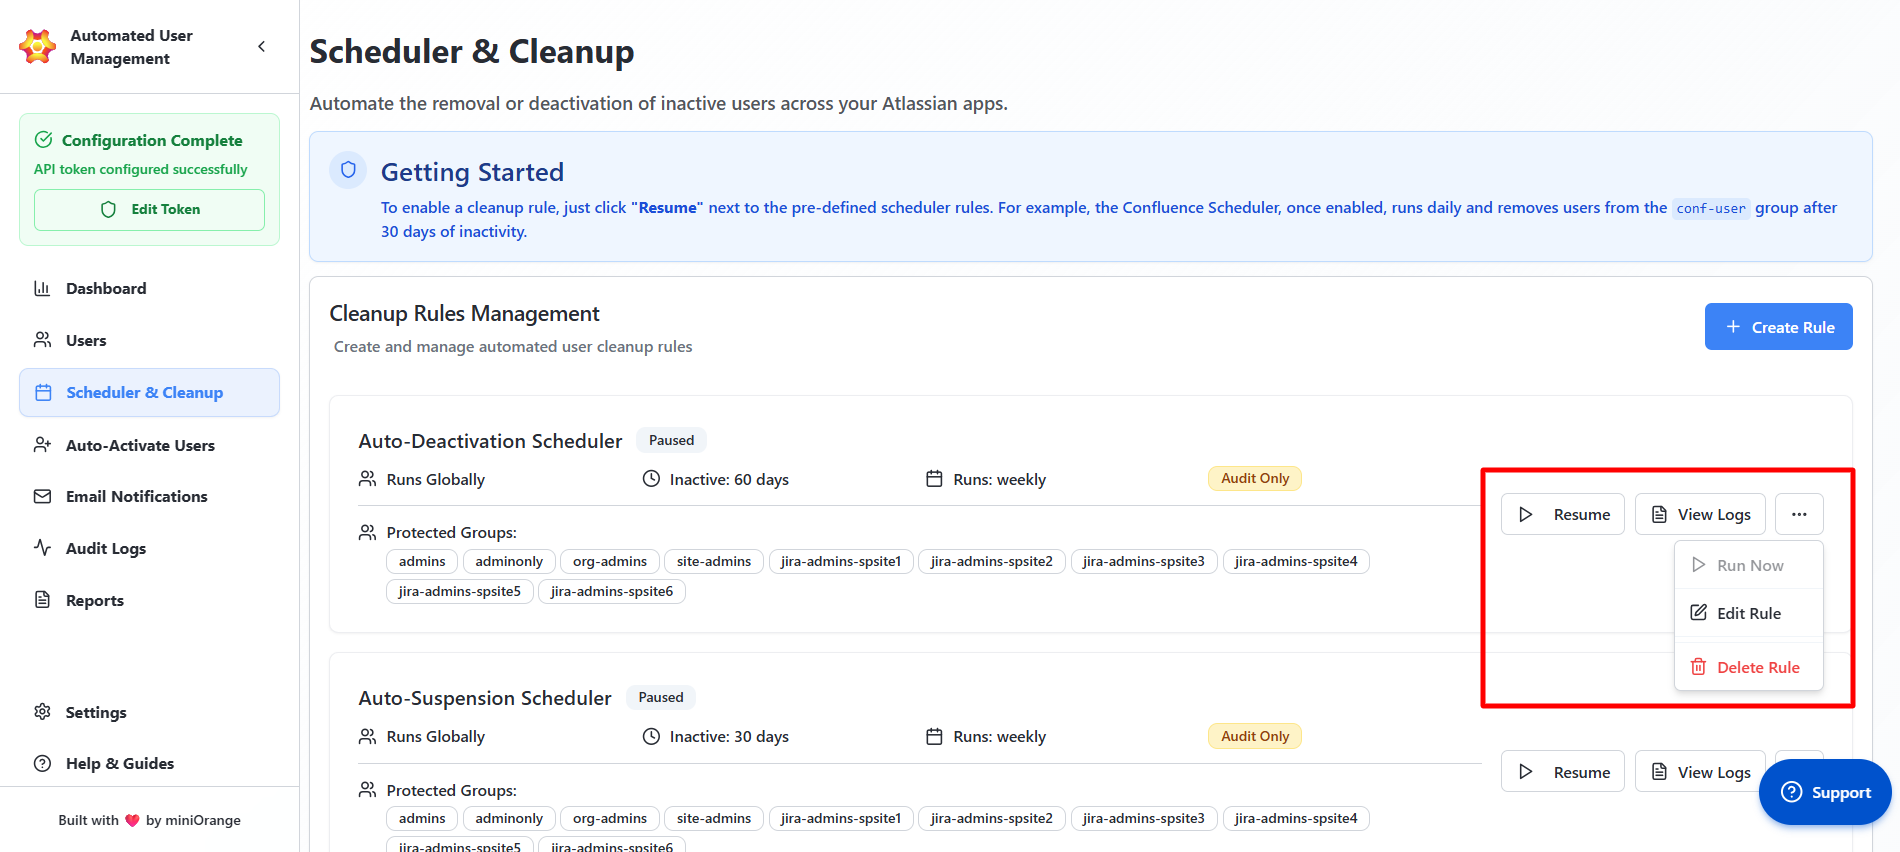Open the Reports page
Screen dimensions: 1900x852
pyautogui.click(x=149, y=600)
